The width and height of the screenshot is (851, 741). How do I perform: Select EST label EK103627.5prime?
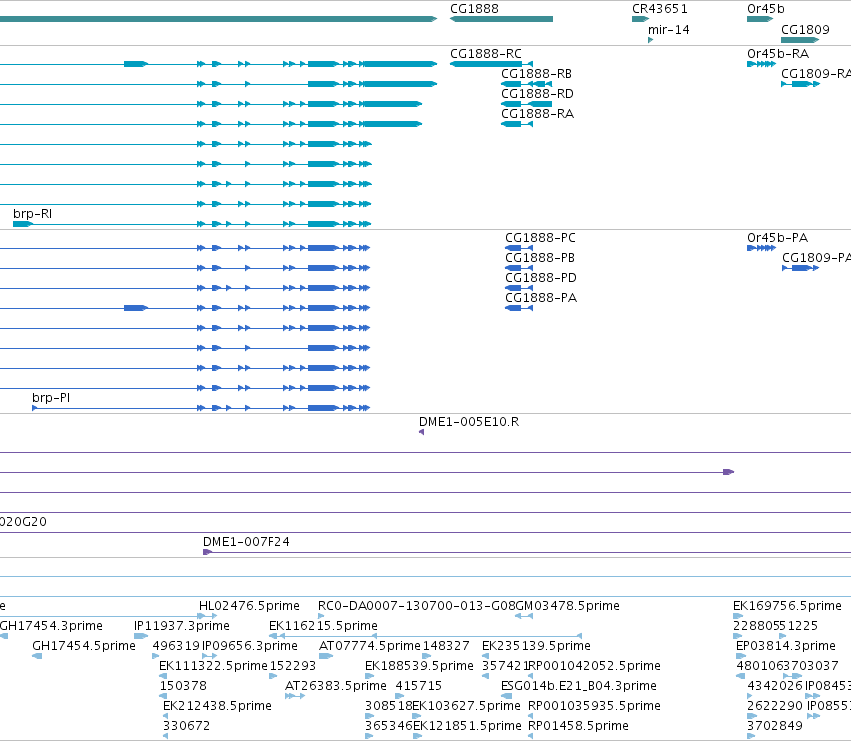pos(466,706)
